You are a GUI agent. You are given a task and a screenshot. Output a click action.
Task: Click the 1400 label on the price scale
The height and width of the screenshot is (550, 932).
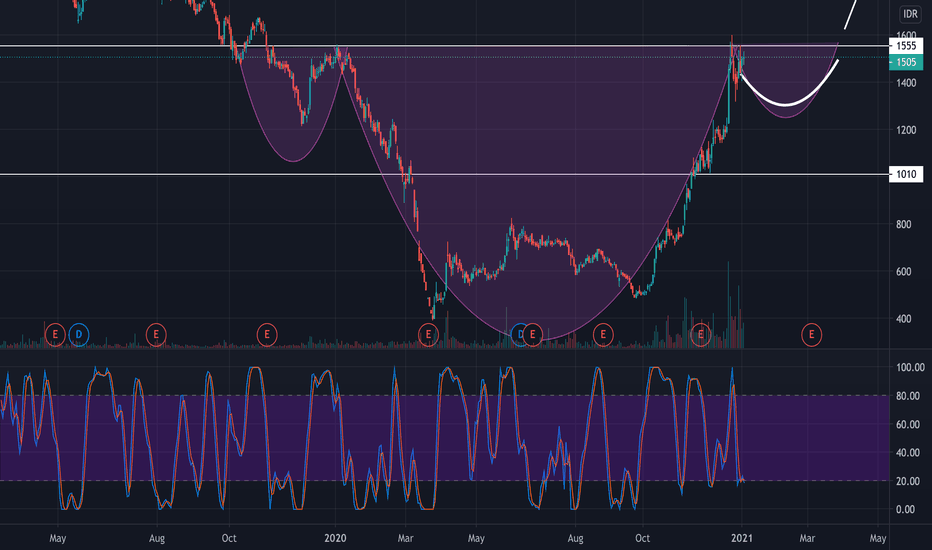coord(906,83)
